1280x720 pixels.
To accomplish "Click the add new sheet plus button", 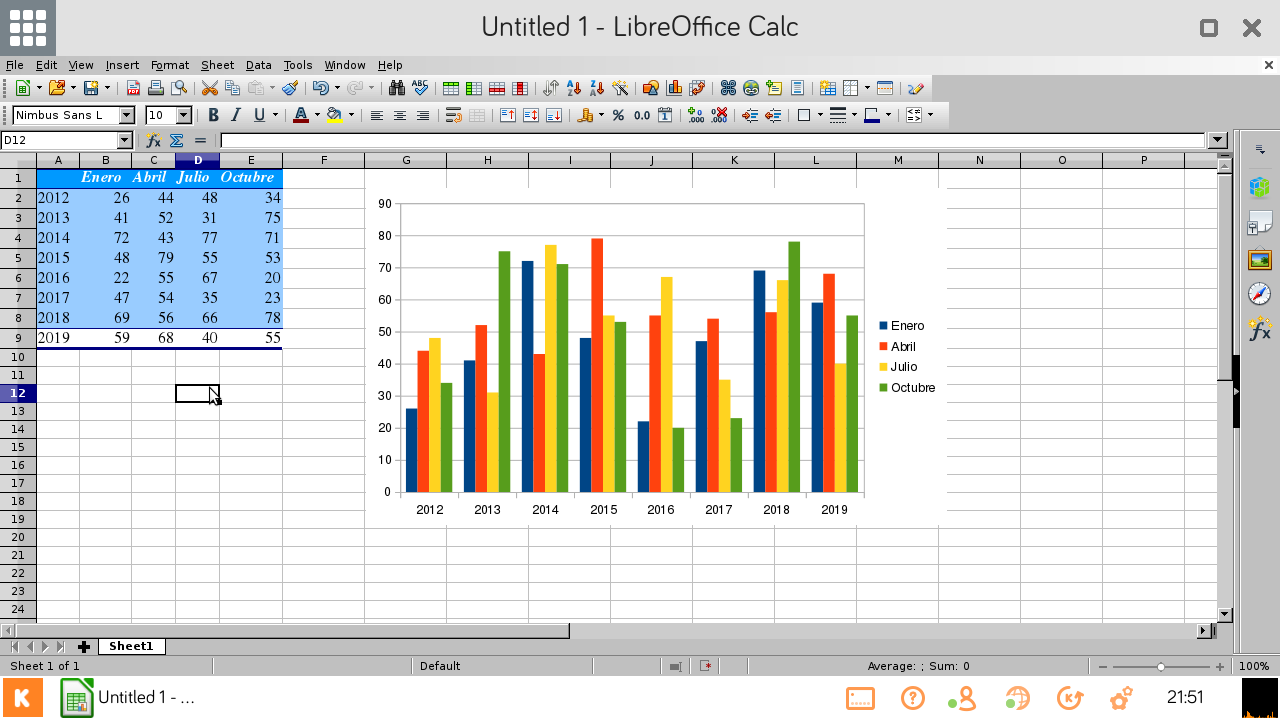I will pos(84,647).
